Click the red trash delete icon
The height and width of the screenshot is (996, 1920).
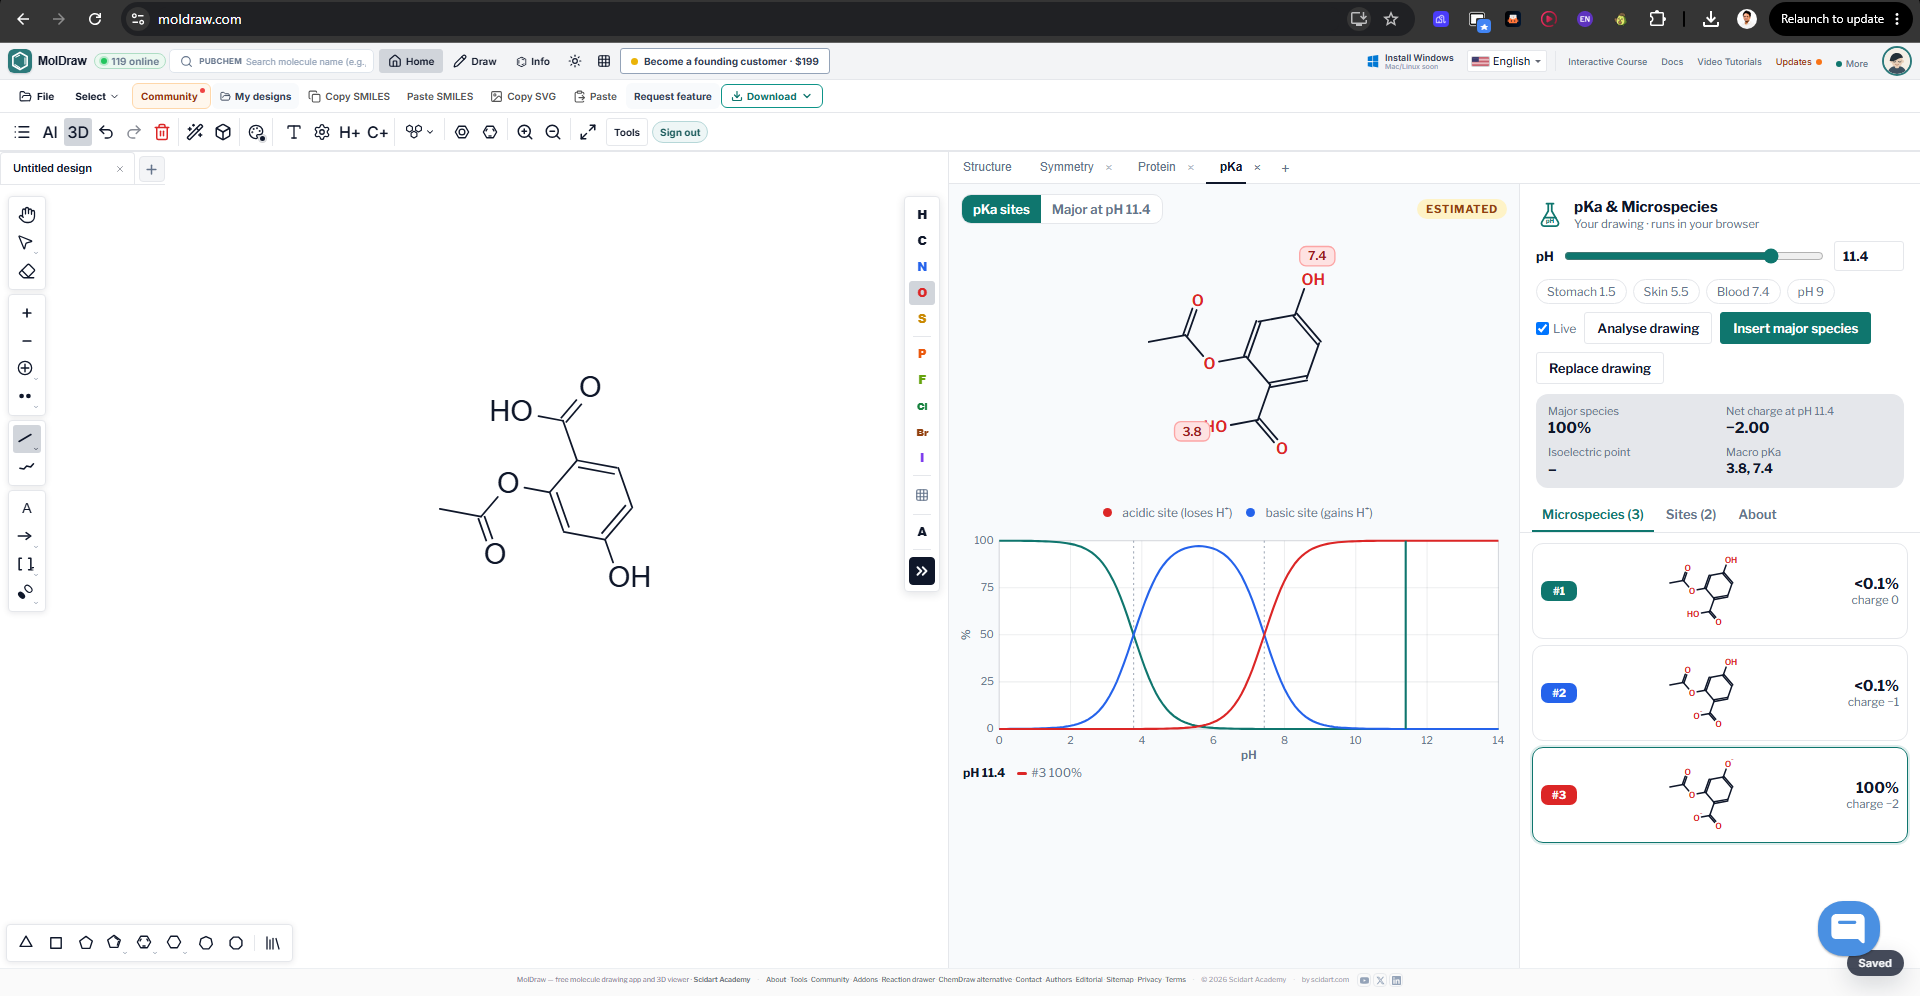(x=162, y=132)
